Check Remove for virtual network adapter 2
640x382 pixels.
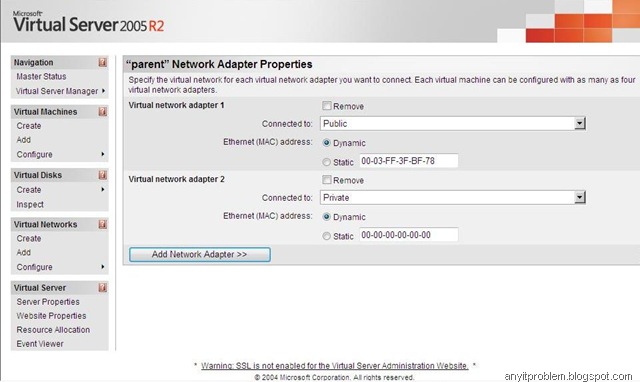(327, 180)
